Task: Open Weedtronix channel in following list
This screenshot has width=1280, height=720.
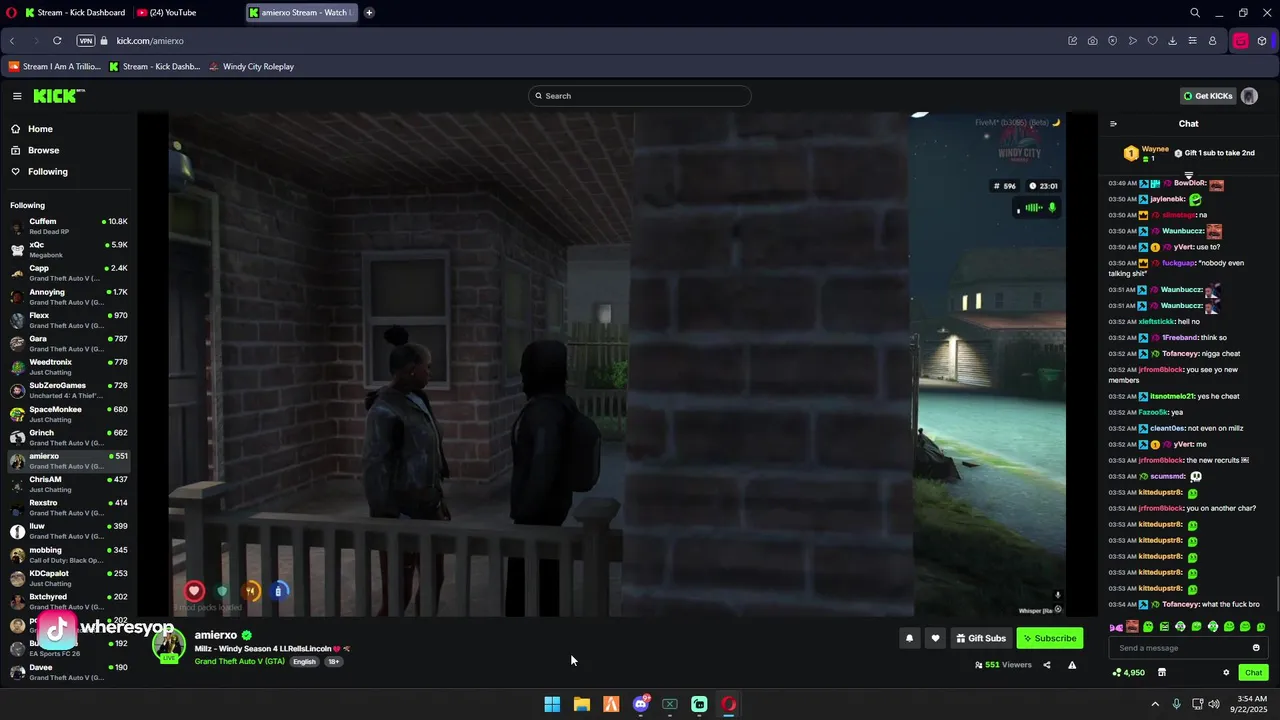Action: 68,367
